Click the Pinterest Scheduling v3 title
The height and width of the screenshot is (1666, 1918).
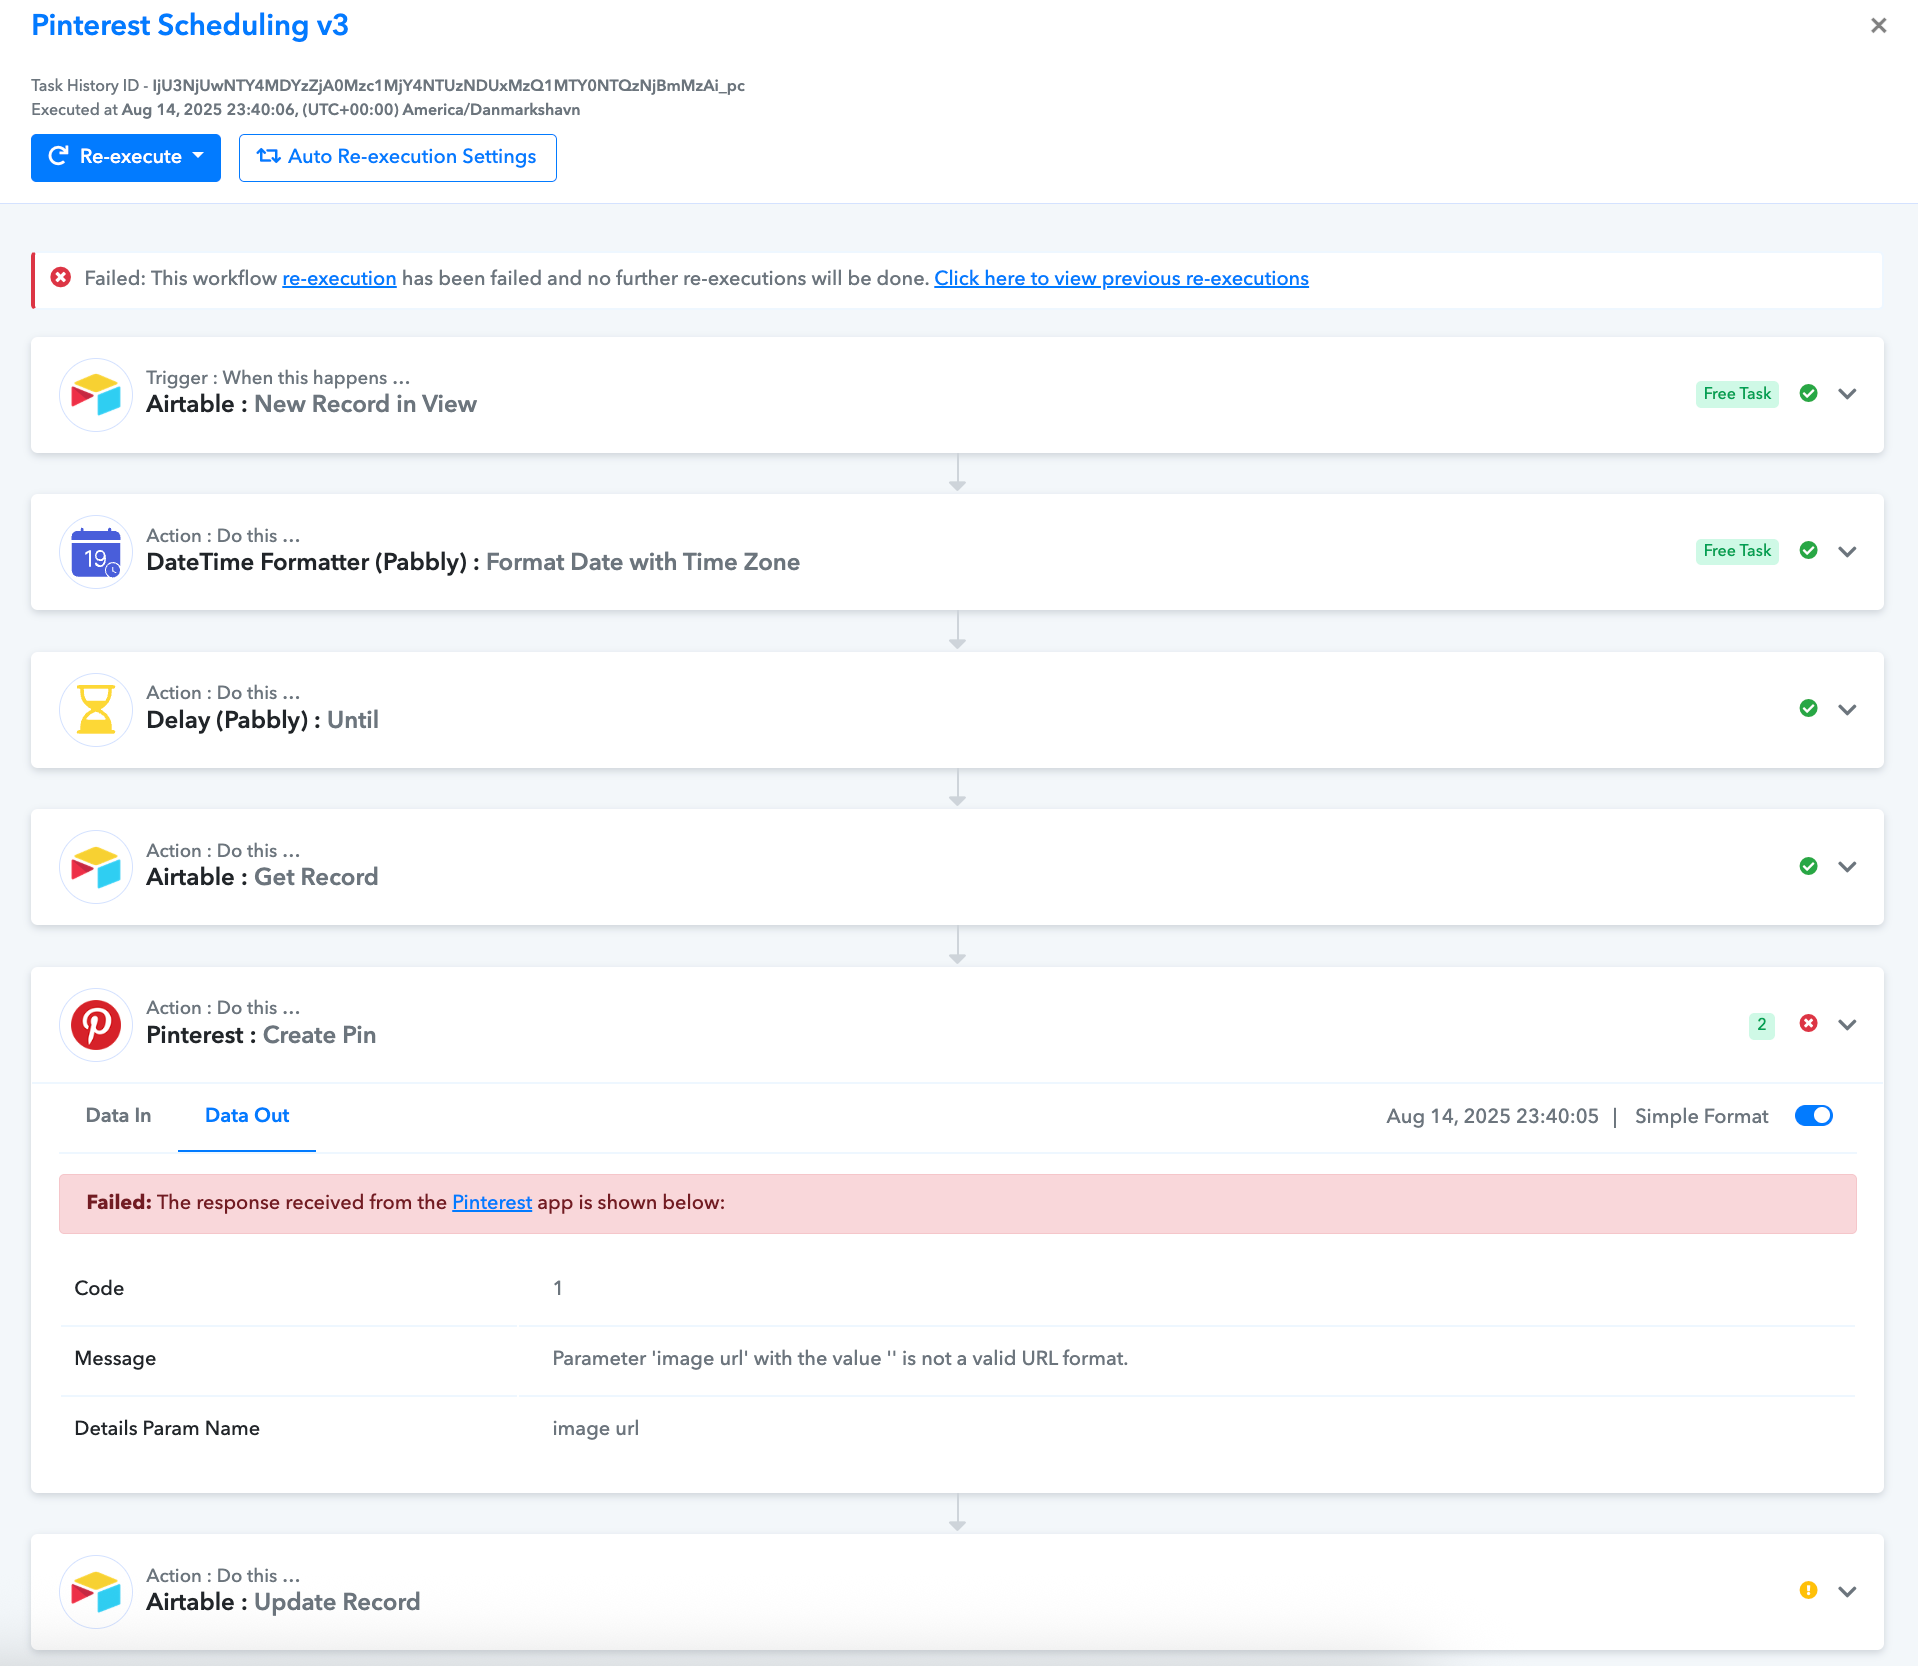coord(190,25)
